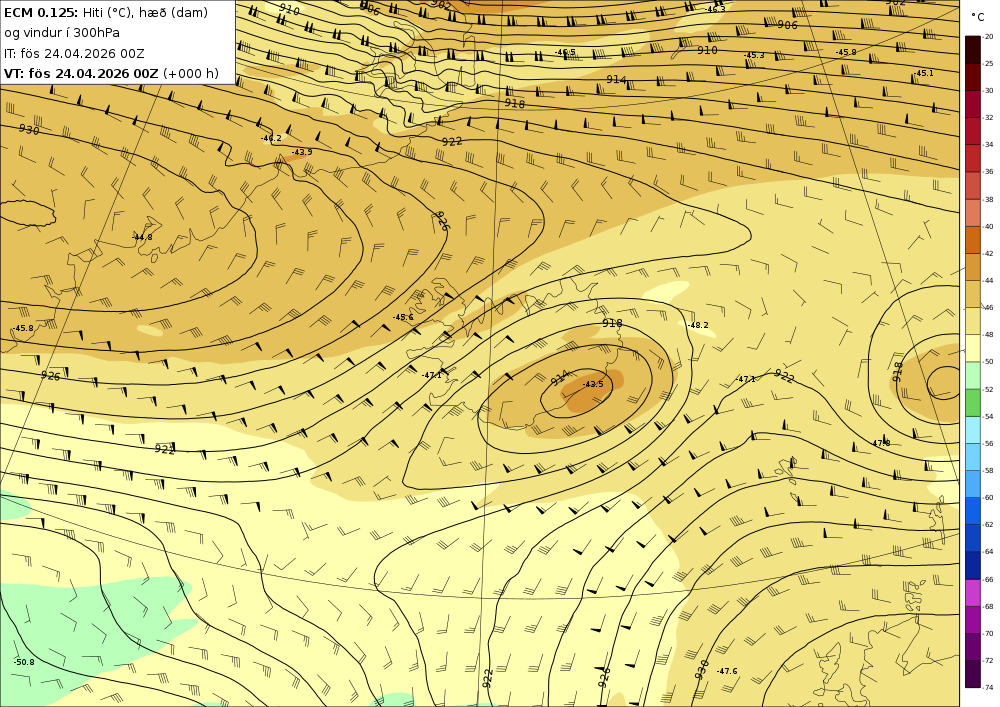This screenshot has width=1000, height=707.
Task: Select the darkest brown swatch between -20 and -25
Action: pos(973,50)
